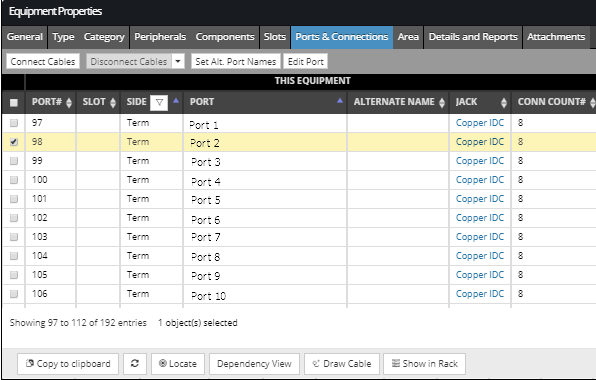Viewport: 596px width, 380px height.
Task: Click the PORT column sort arrow
Action: click(340, 101)
